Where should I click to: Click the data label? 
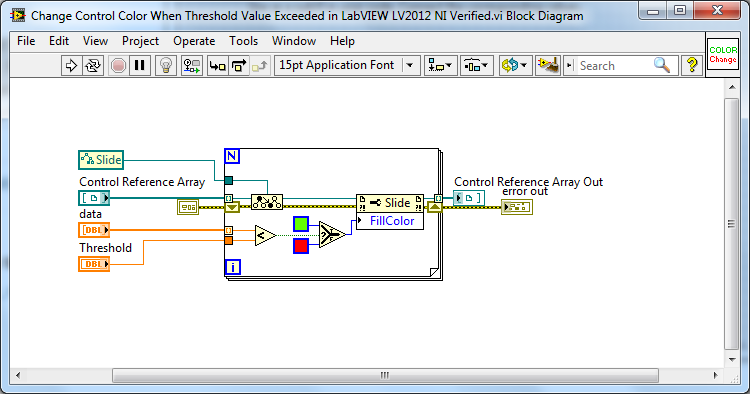[x=90, y=214]
